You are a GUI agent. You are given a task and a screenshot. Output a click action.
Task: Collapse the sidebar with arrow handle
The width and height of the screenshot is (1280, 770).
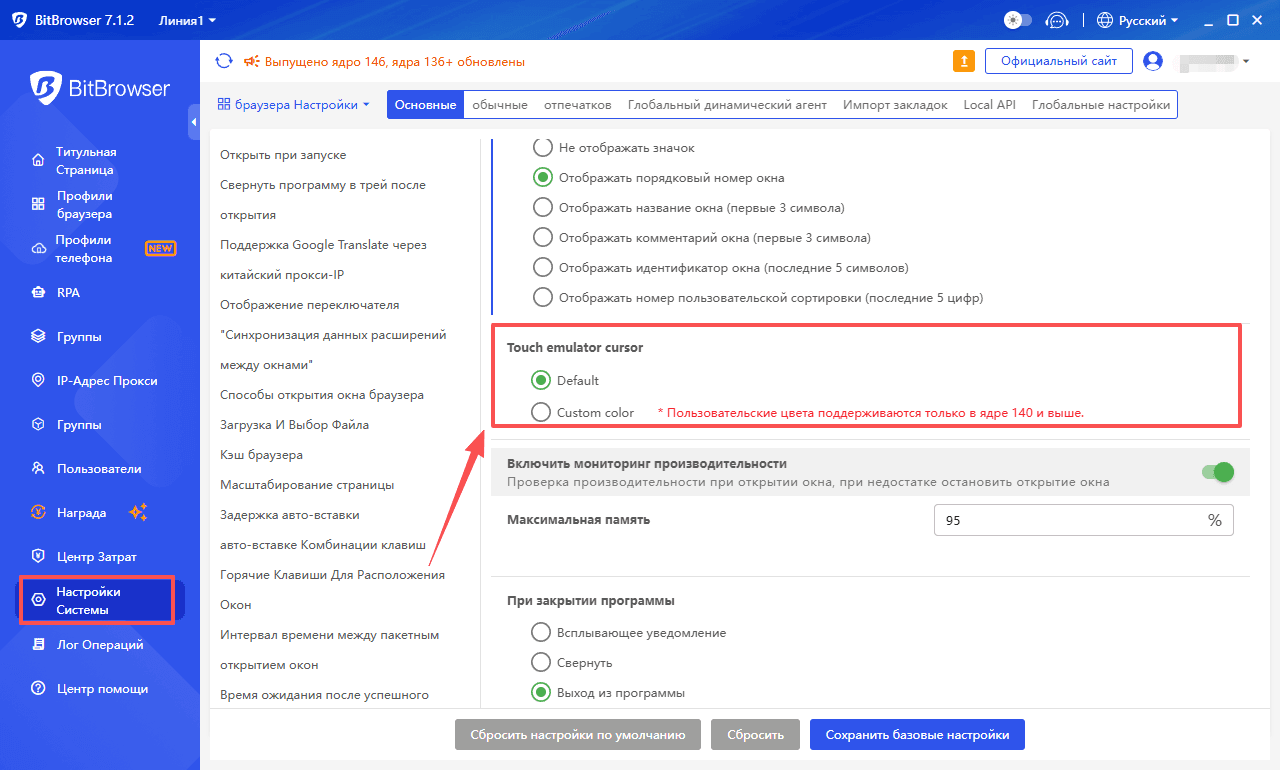click(193, 122)
